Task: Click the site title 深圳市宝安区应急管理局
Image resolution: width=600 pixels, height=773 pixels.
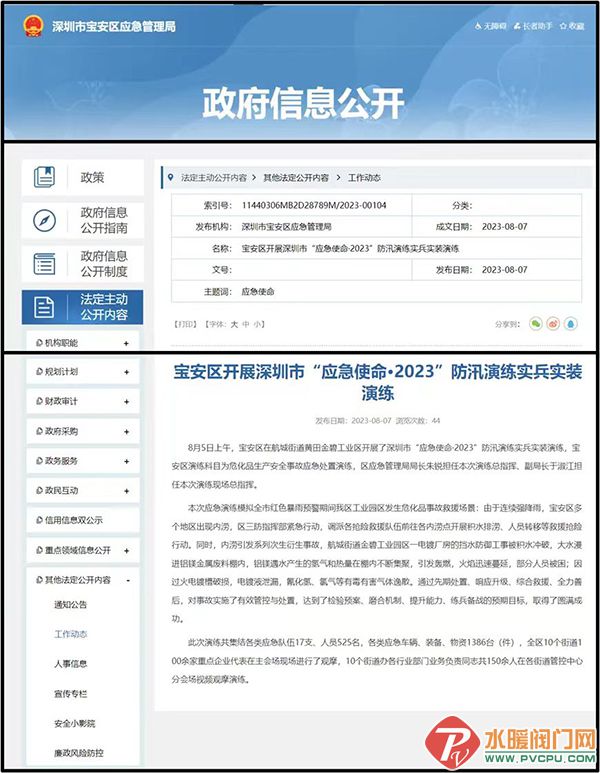Action: (x=114, y=26)
